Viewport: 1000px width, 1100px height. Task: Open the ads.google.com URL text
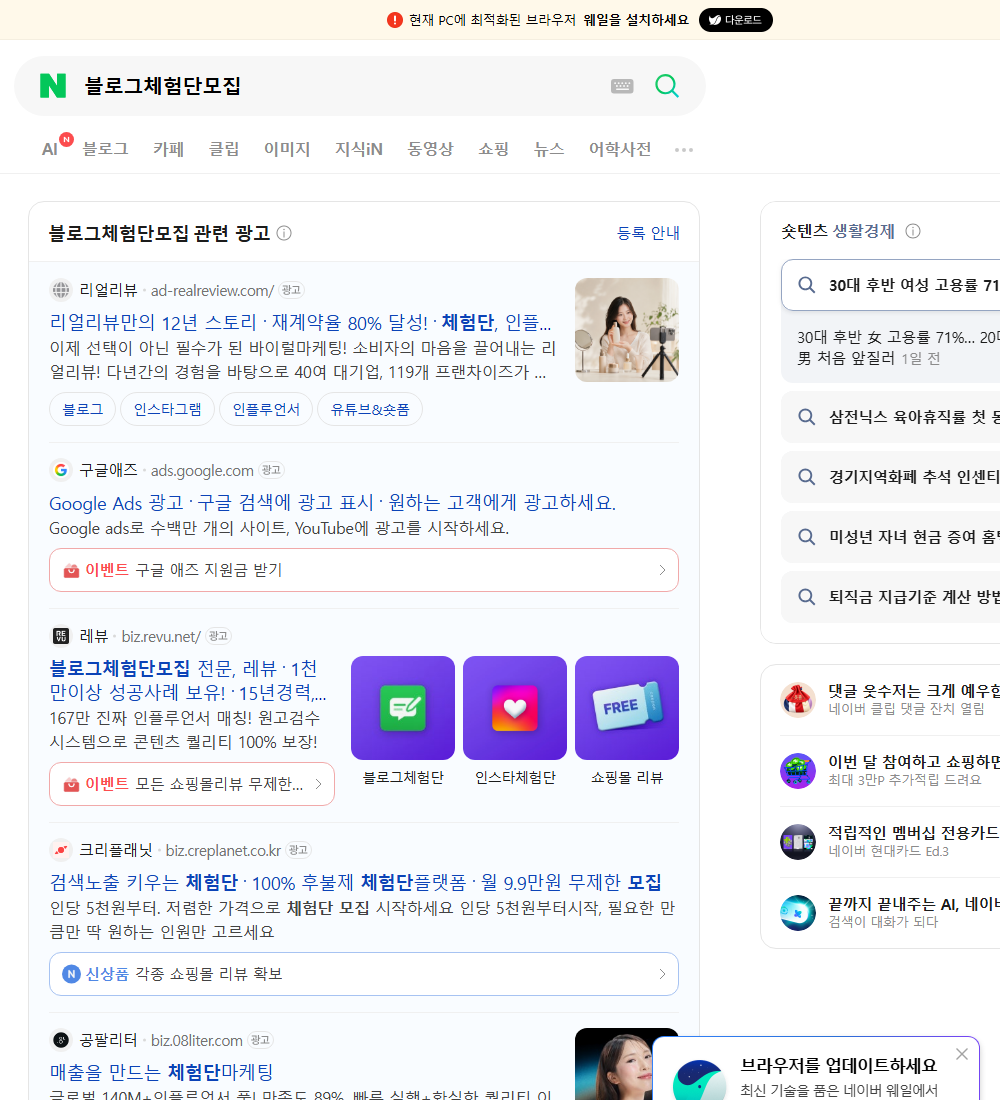point(202,471)
